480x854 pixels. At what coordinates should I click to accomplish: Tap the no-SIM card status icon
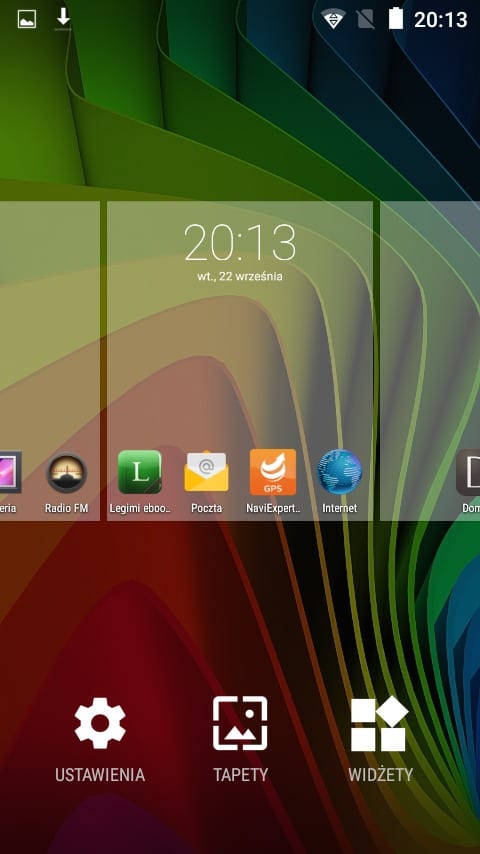tap(366, 20)
